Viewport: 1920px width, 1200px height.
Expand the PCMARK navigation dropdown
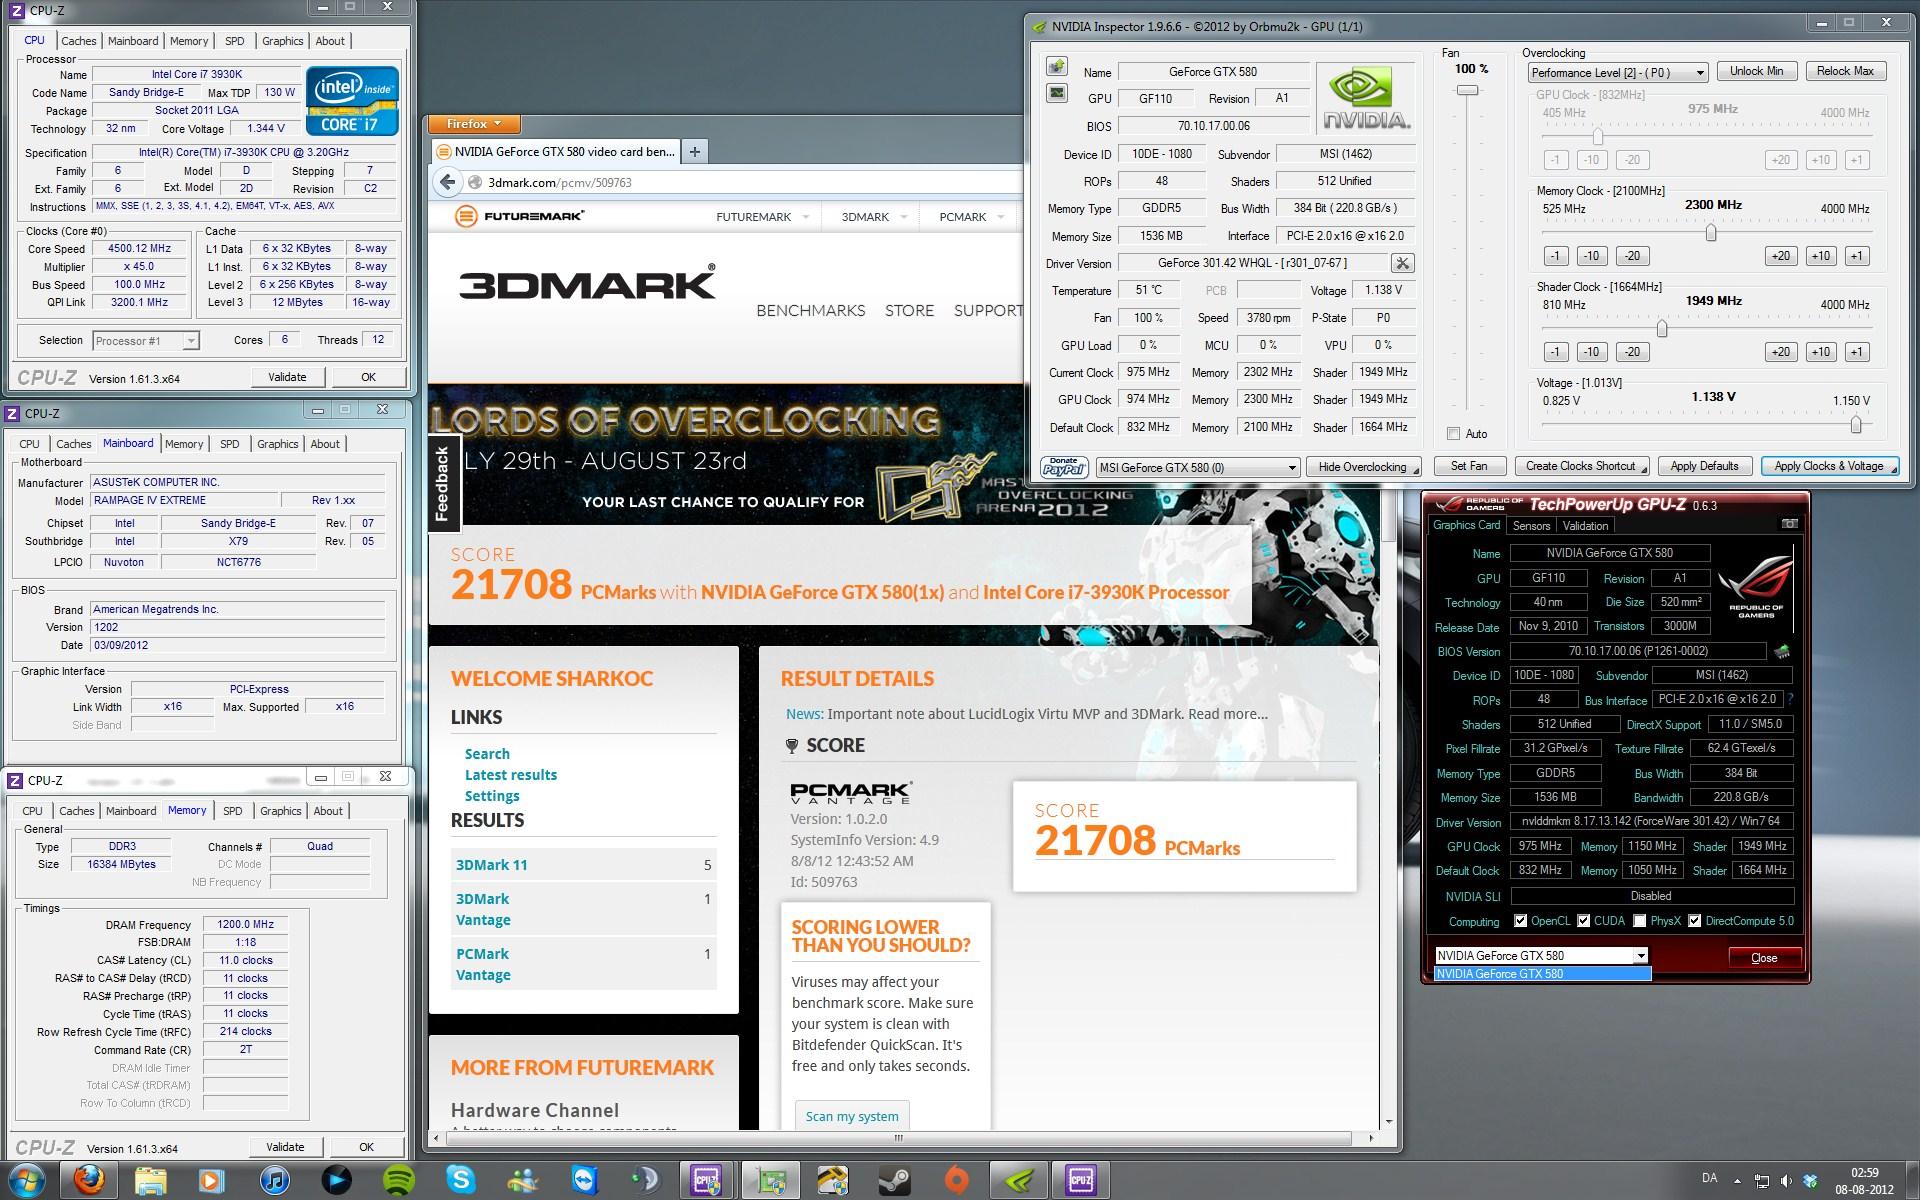(1001, 216)
